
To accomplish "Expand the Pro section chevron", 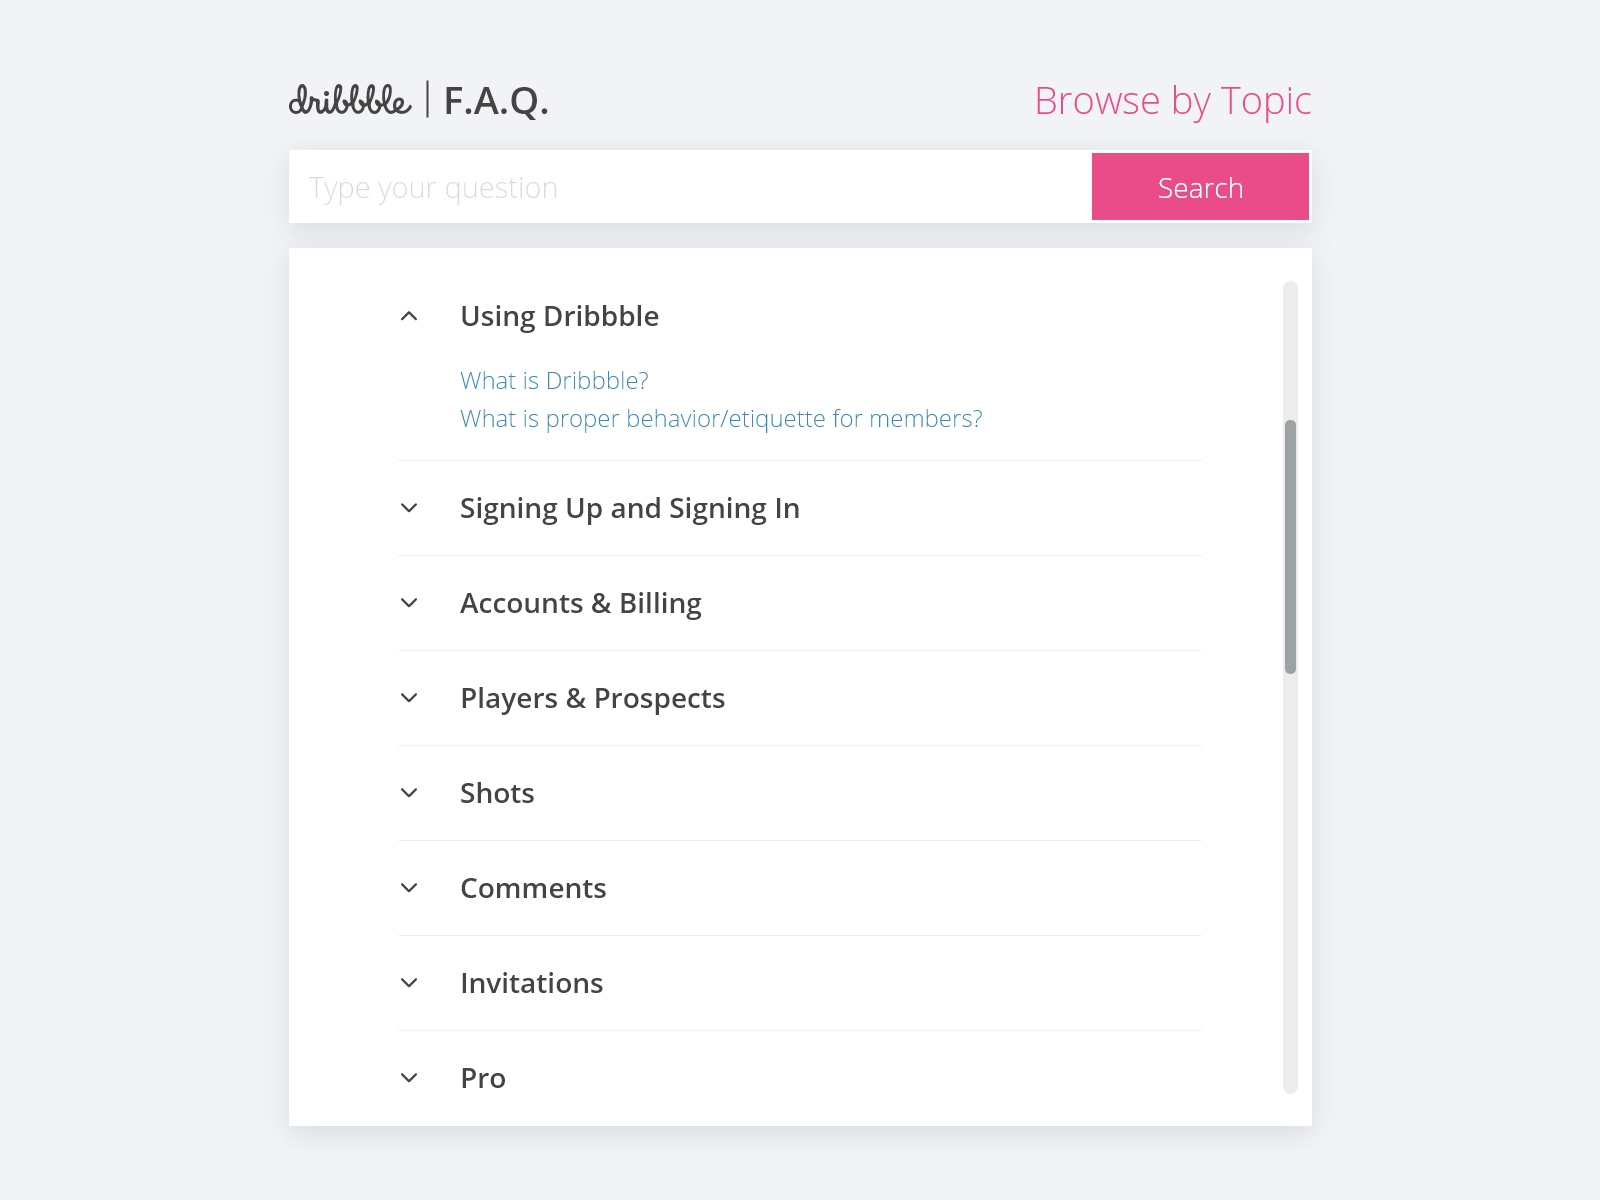I will pyautogui.click(x=409, y=1078).
